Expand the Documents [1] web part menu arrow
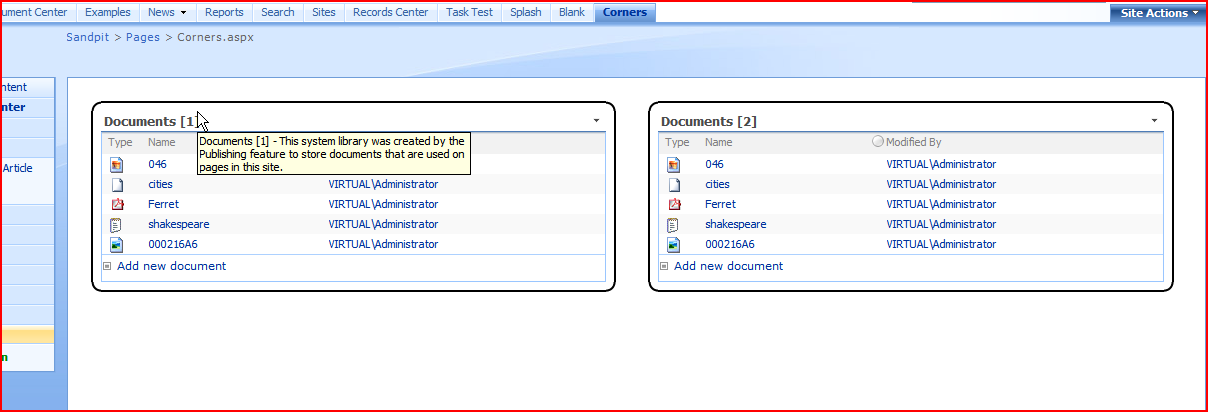Image resolution: width=1208 pixels, height=412 pixels. pyautogui.click(x=596, y=121)
